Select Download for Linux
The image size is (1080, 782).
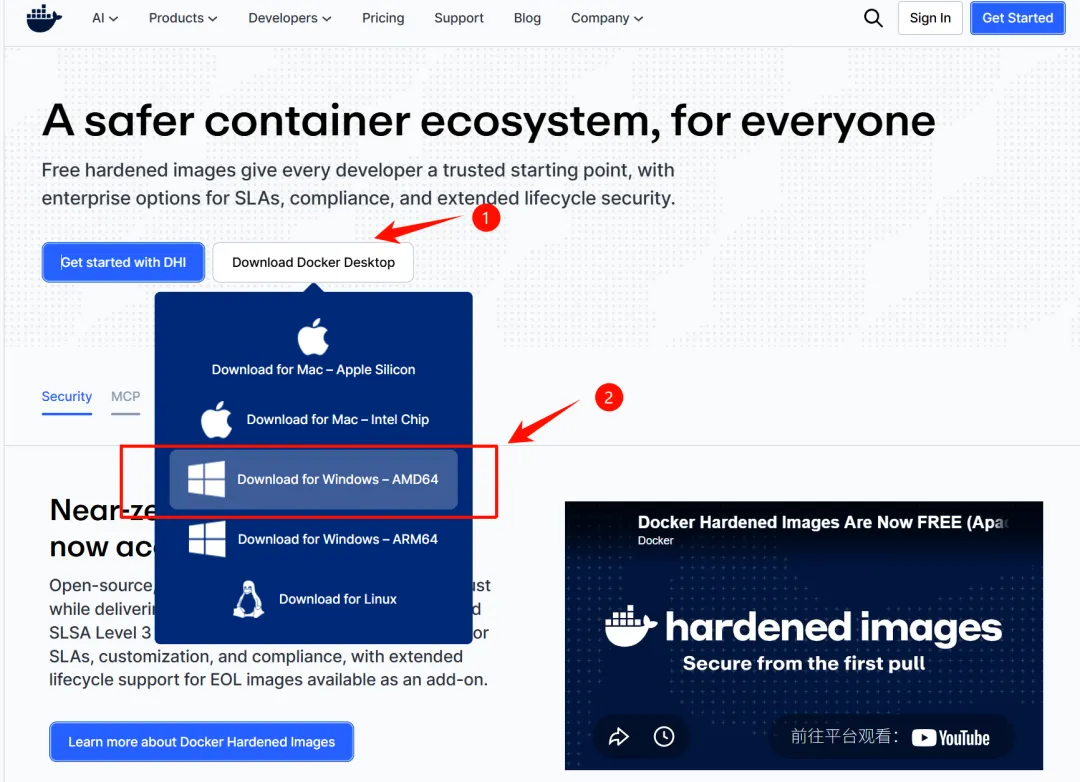[x=313, y=599]
